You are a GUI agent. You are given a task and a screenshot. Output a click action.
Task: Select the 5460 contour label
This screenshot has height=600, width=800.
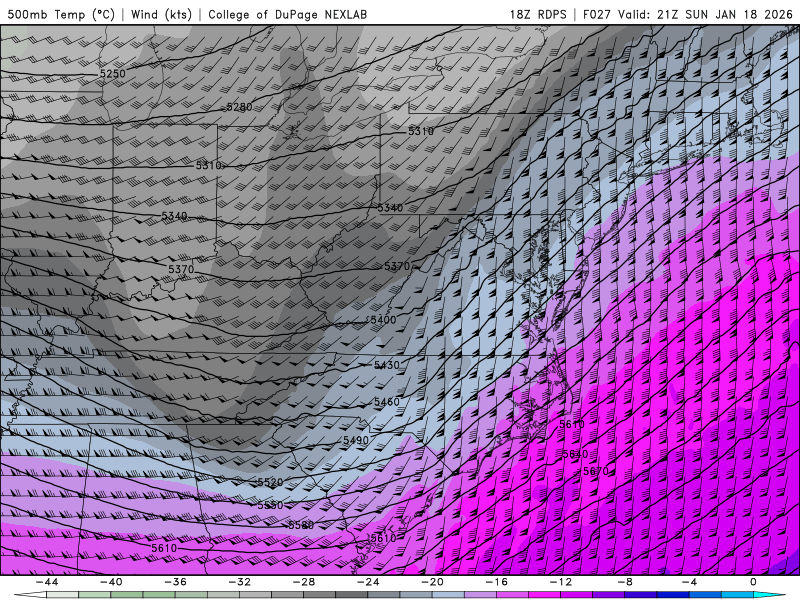pyautogui.click(x=387, y=402)
